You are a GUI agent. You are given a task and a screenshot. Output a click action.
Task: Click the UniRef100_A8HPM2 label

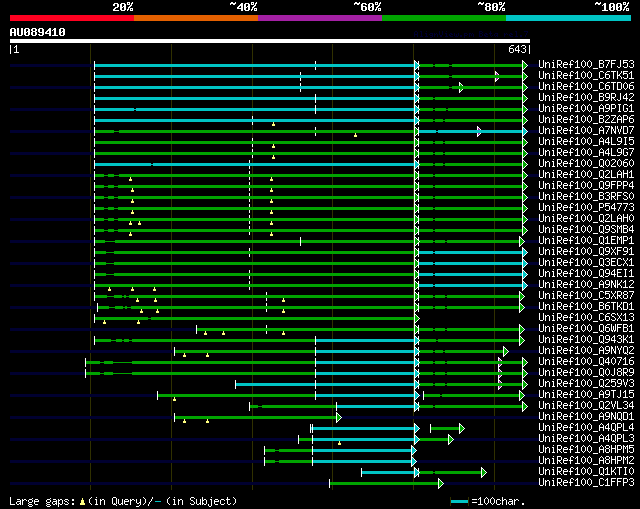click(x=586, y=461)
